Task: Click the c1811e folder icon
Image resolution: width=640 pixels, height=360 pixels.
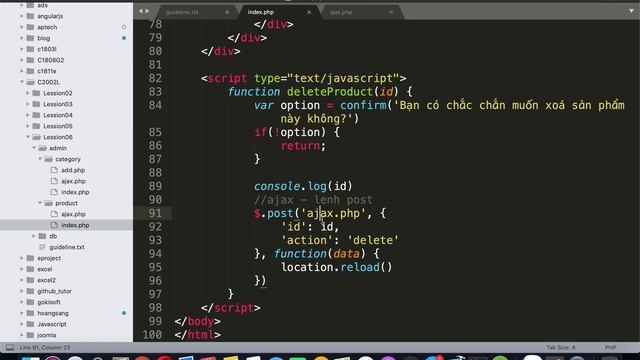Action: click(30, 71)
